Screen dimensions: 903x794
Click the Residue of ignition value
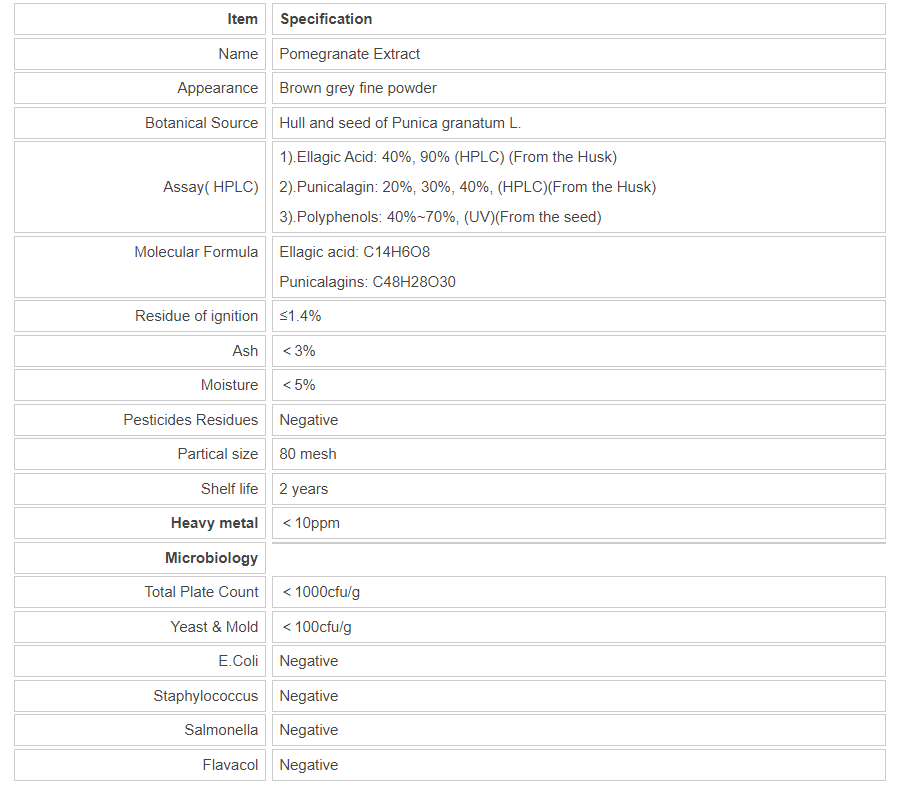tap(300, 316)
